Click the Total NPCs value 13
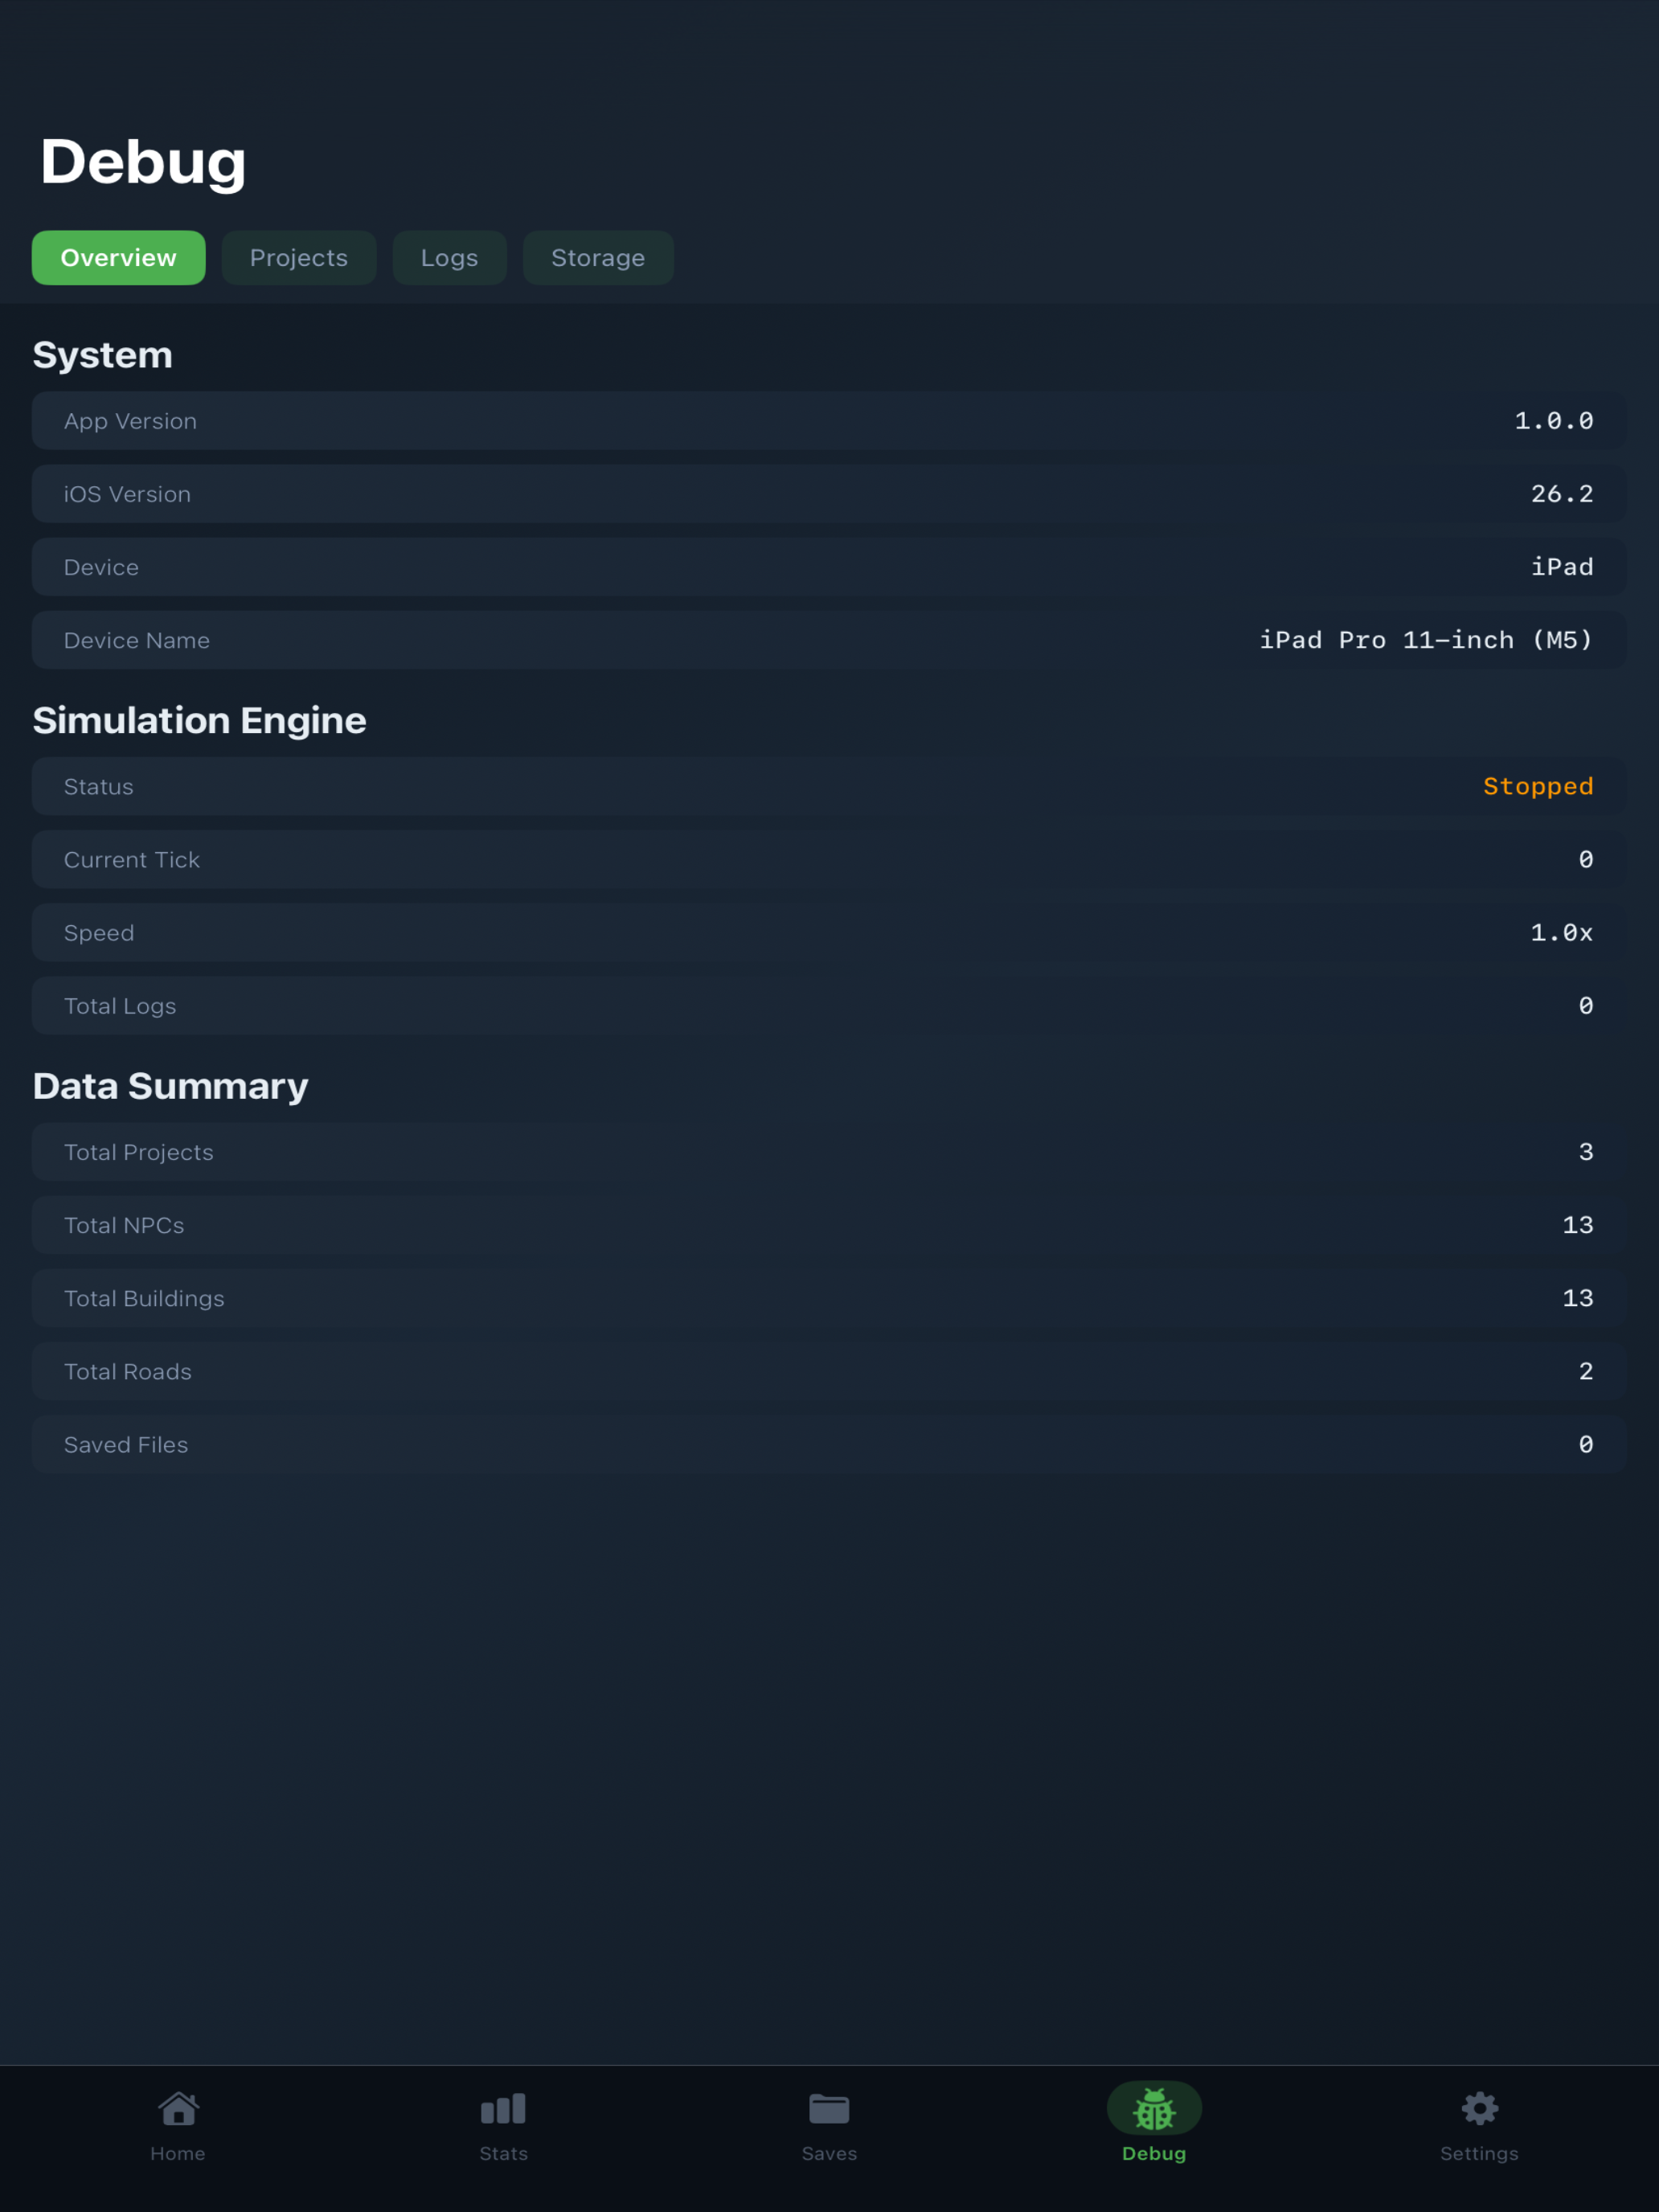This screenshot has width=1659, height=2212. pyautogui.click(x=1578, y=1225)
